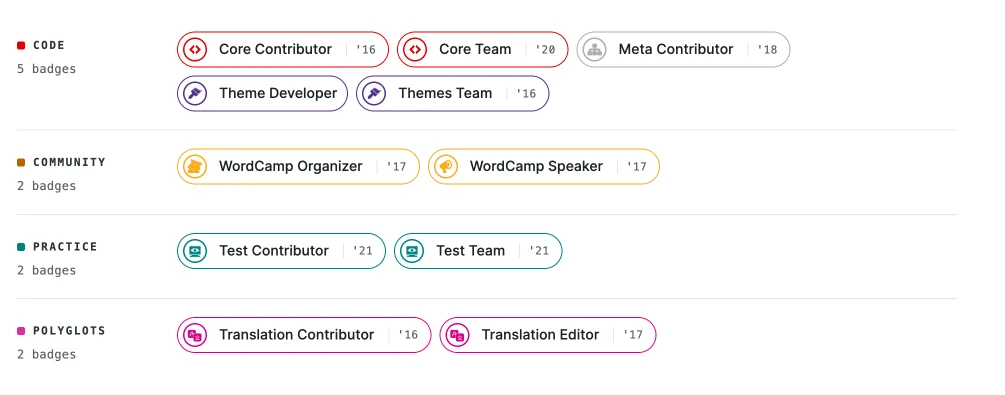Click the '18 year on Meta Contributor
This screenshot has width=1005, height=395.
pyautogui.click(x=767, y=50)
